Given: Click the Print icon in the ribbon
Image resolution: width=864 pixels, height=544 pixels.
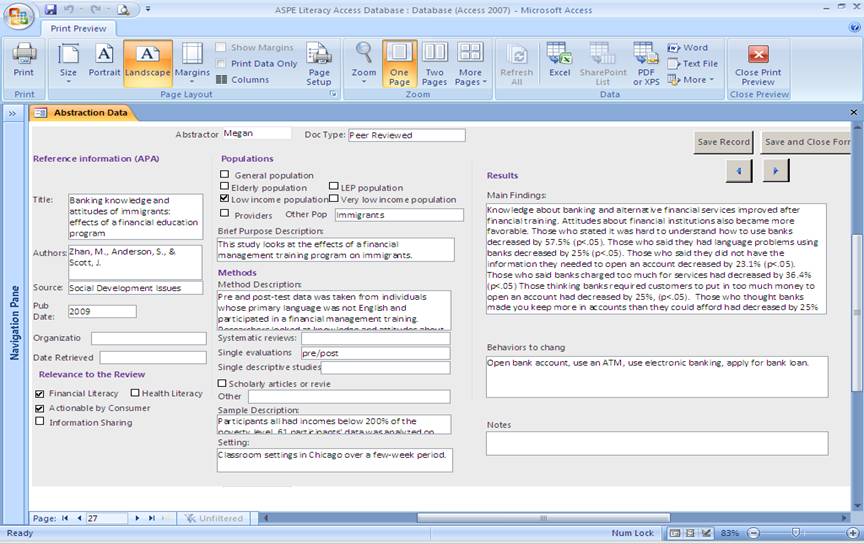Looking at the screenshot, I should 23,60.
